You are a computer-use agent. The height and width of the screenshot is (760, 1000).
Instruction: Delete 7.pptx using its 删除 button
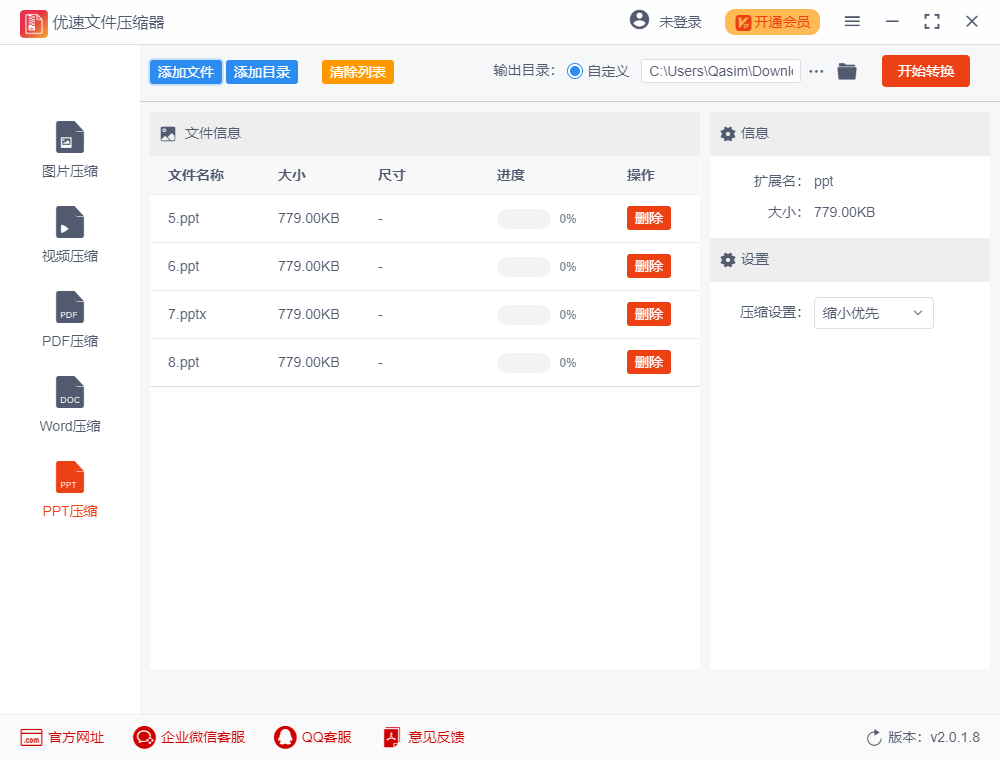click(x=648, y=314)
